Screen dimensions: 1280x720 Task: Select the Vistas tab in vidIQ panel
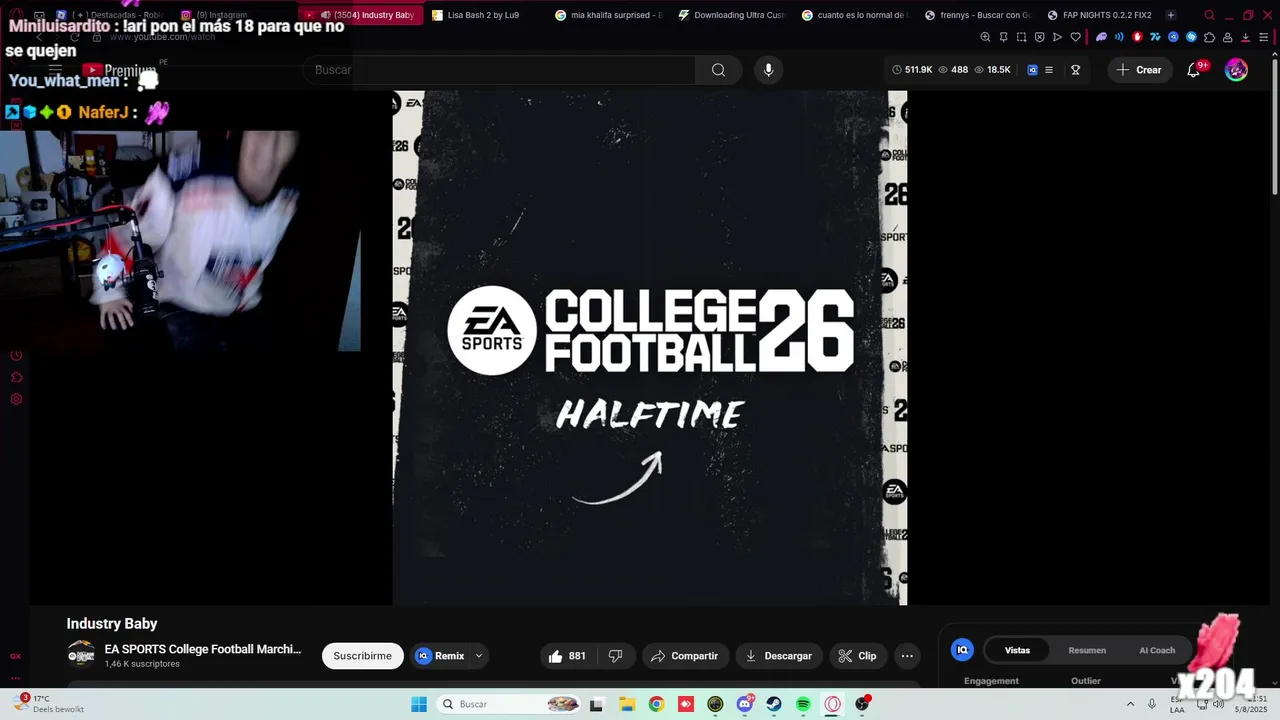coord(1017,650)
